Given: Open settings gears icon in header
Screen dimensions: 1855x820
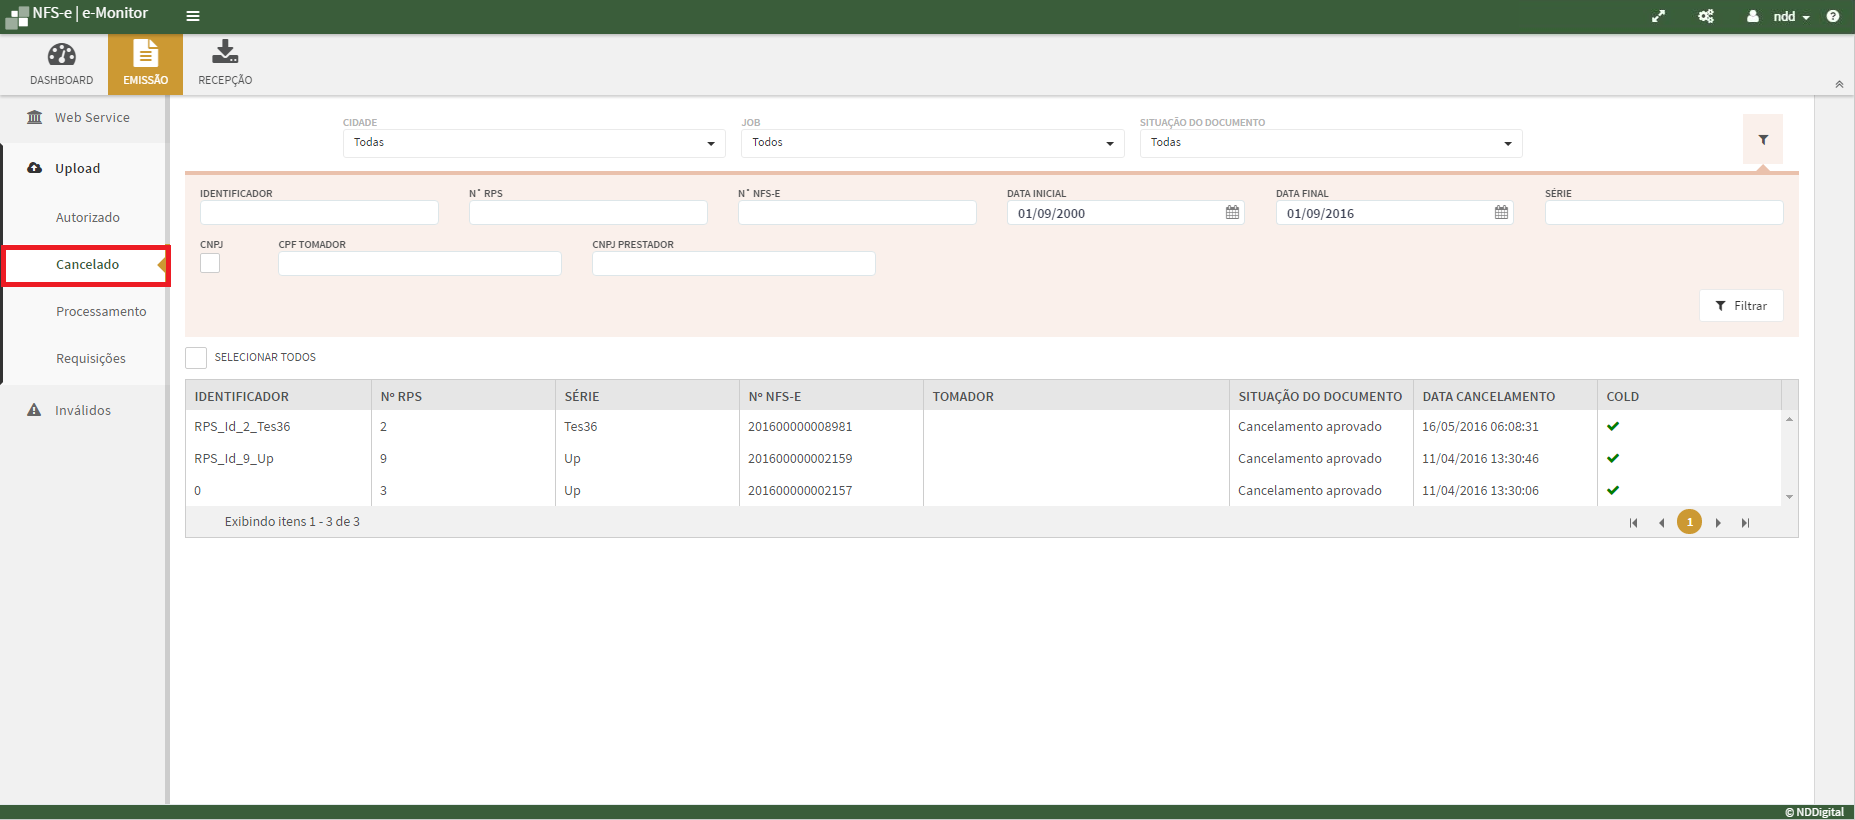Looking at the screenshot, I should pyautogui.click(x=1706, y=16).
